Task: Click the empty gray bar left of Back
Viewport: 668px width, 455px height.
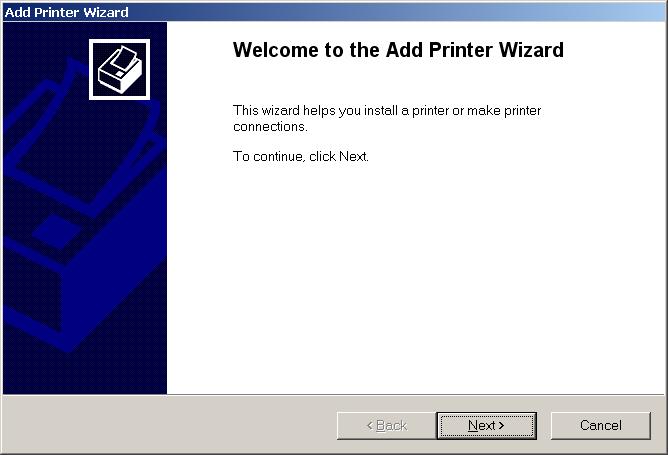Action: pos(170,425)
